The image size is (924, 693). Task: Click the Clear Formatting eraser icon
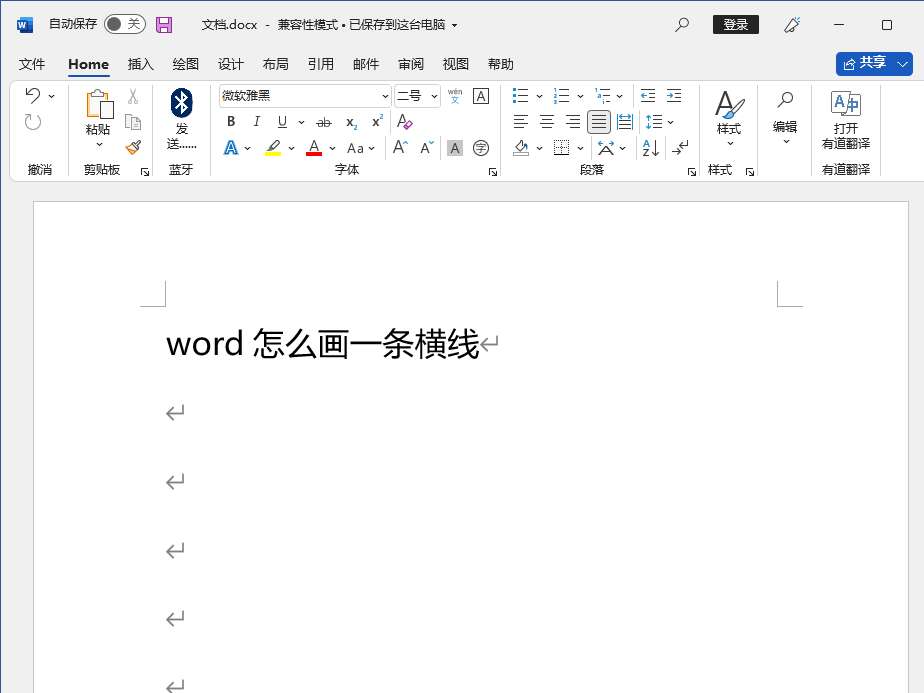pyautogui.click(x=405, y=121)
